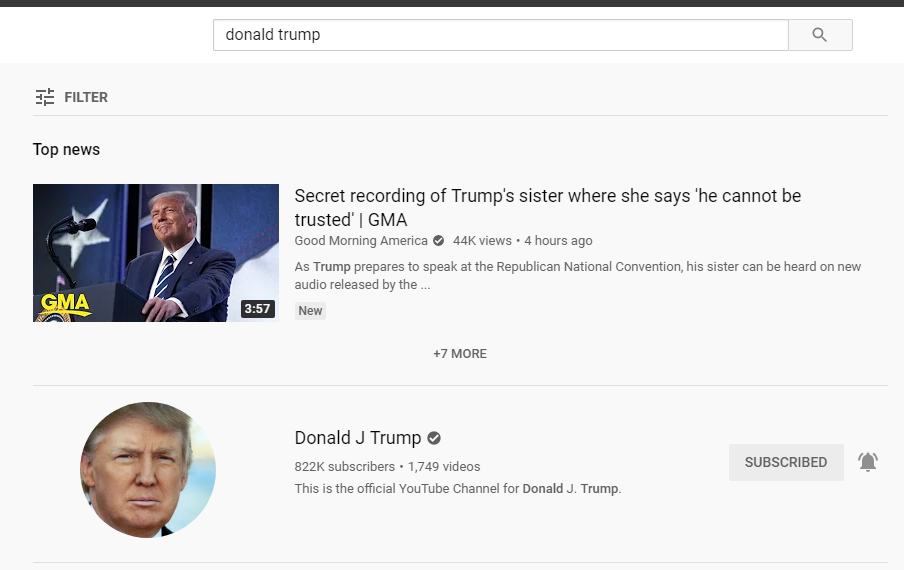Click the New badge under the video
904x570 pixels.
pos(310,311)
